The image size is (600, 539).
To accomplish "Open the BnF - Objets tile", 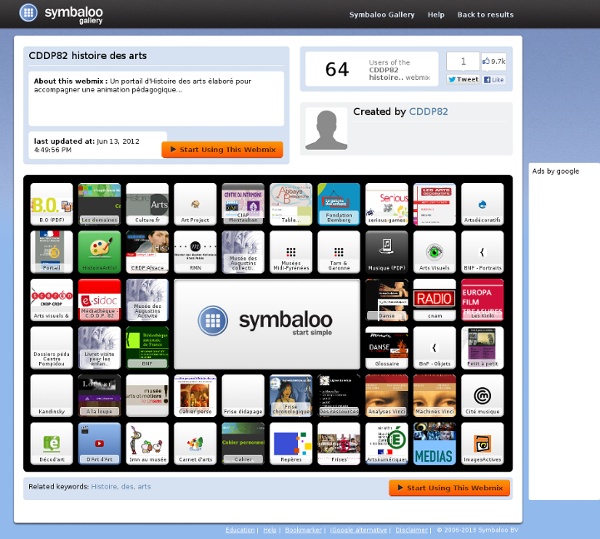I will [x=435, y=347].
